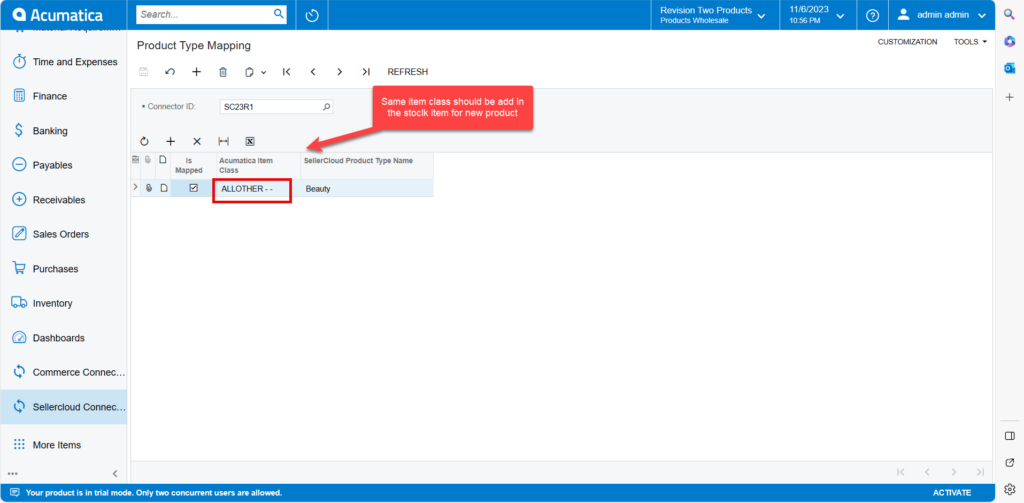Click the browser sidebar panel toggle icon

[x=1009, y=436]
